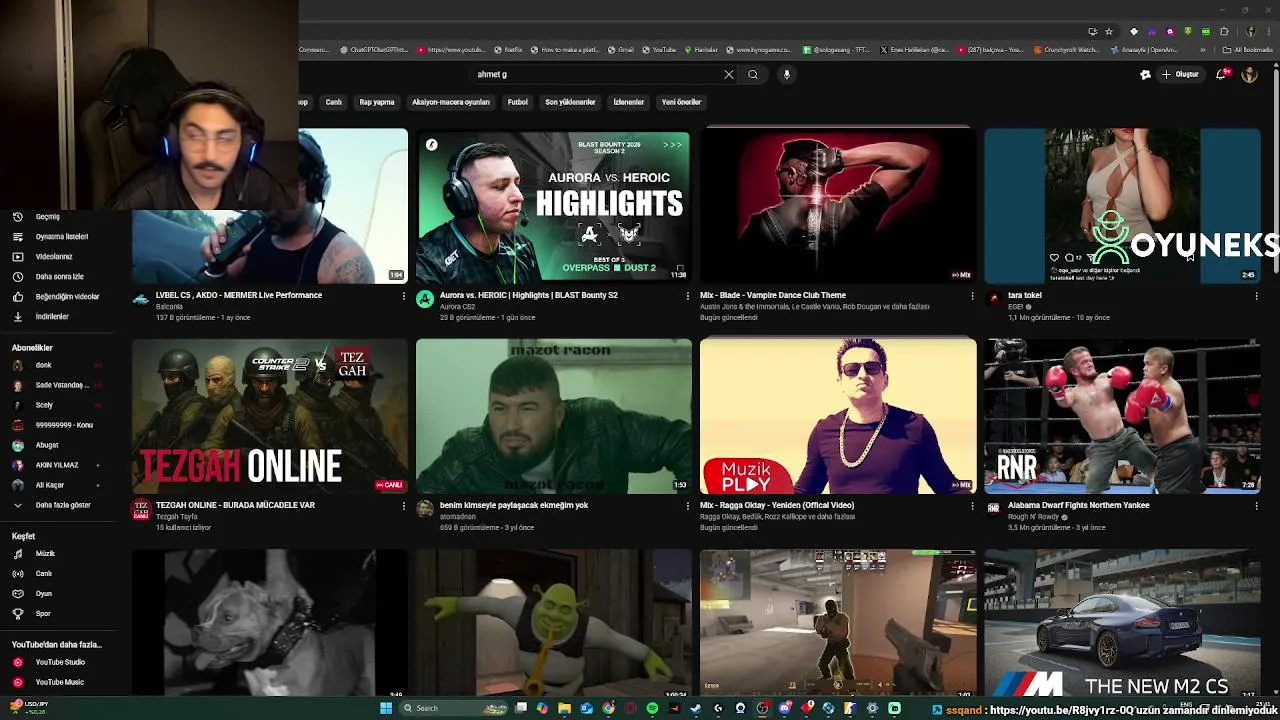Play Alabama Dwarf Fights Northern Yankee thumbnail
This screenshot has height=720, width=1280.
pos(1122,416)
